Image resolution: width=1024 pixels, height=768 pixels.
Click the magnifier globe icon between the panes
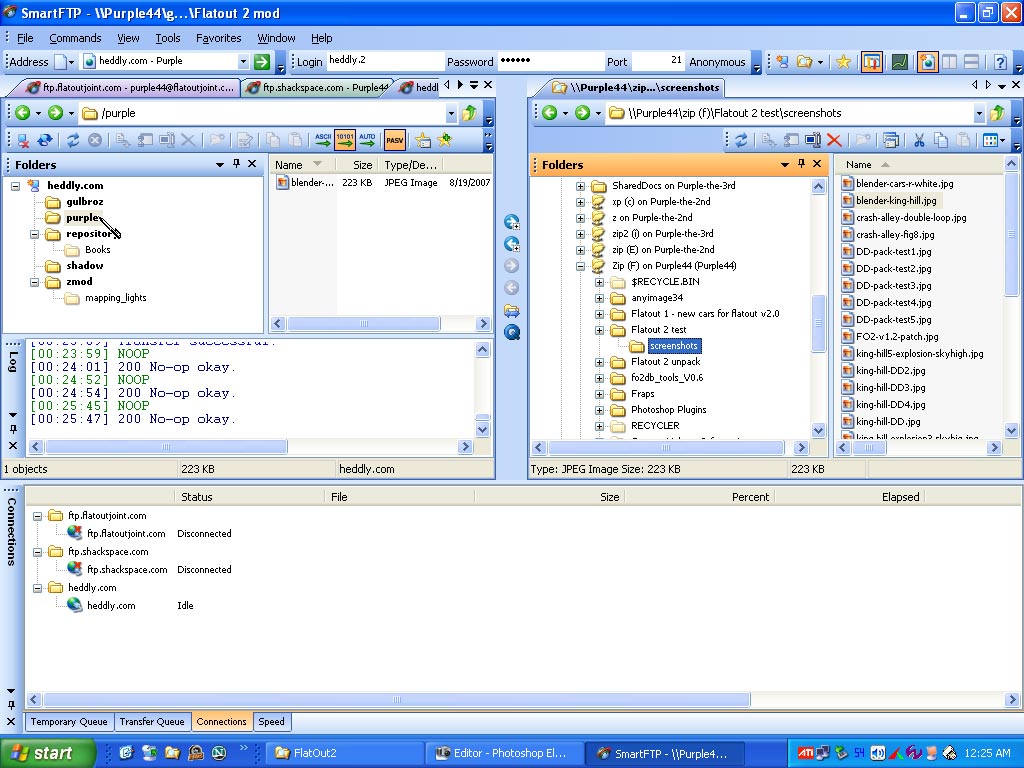[512, 332]
